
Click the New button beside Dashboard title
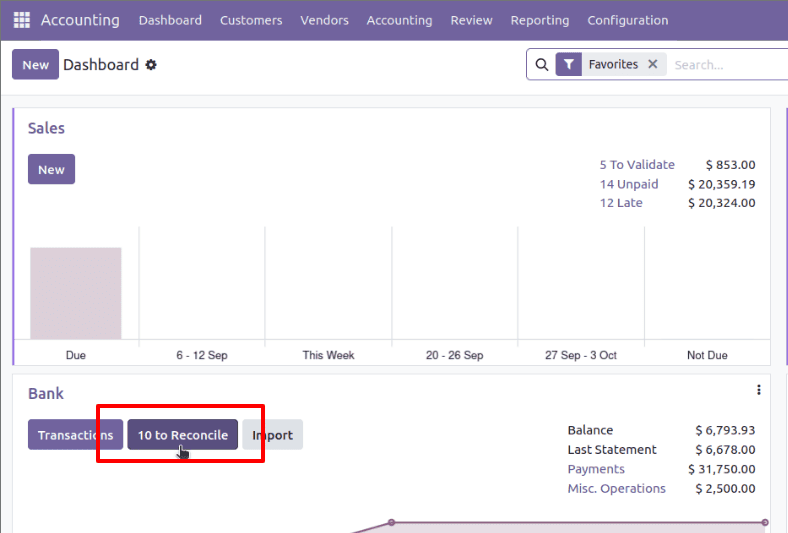coord(35,64)
